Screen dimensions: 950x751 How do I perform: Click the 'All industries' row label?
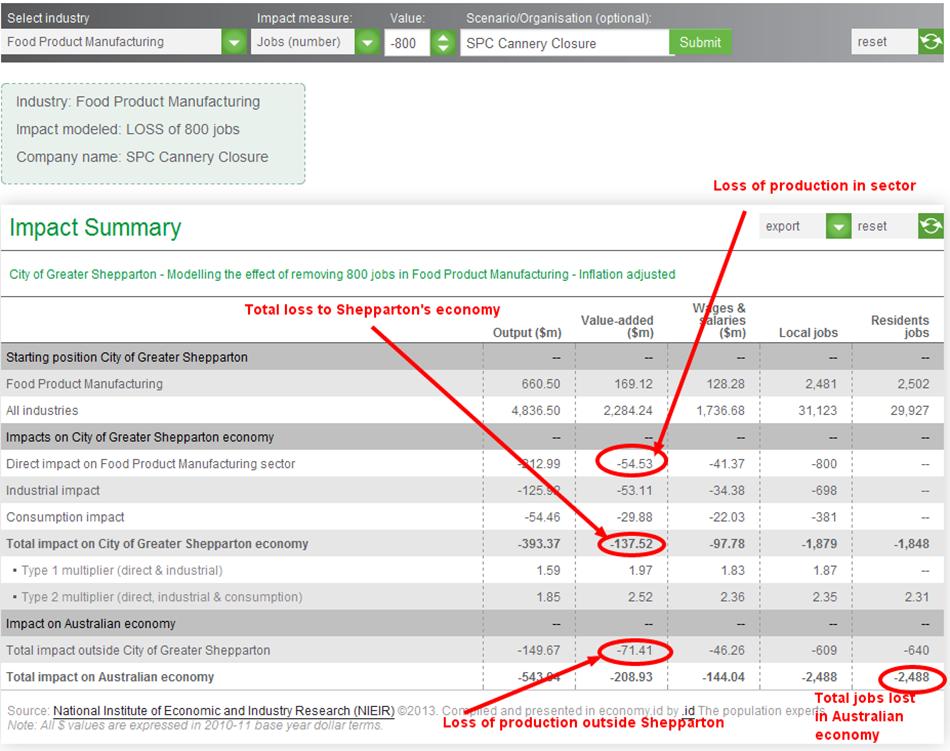[x=42, y=411]
